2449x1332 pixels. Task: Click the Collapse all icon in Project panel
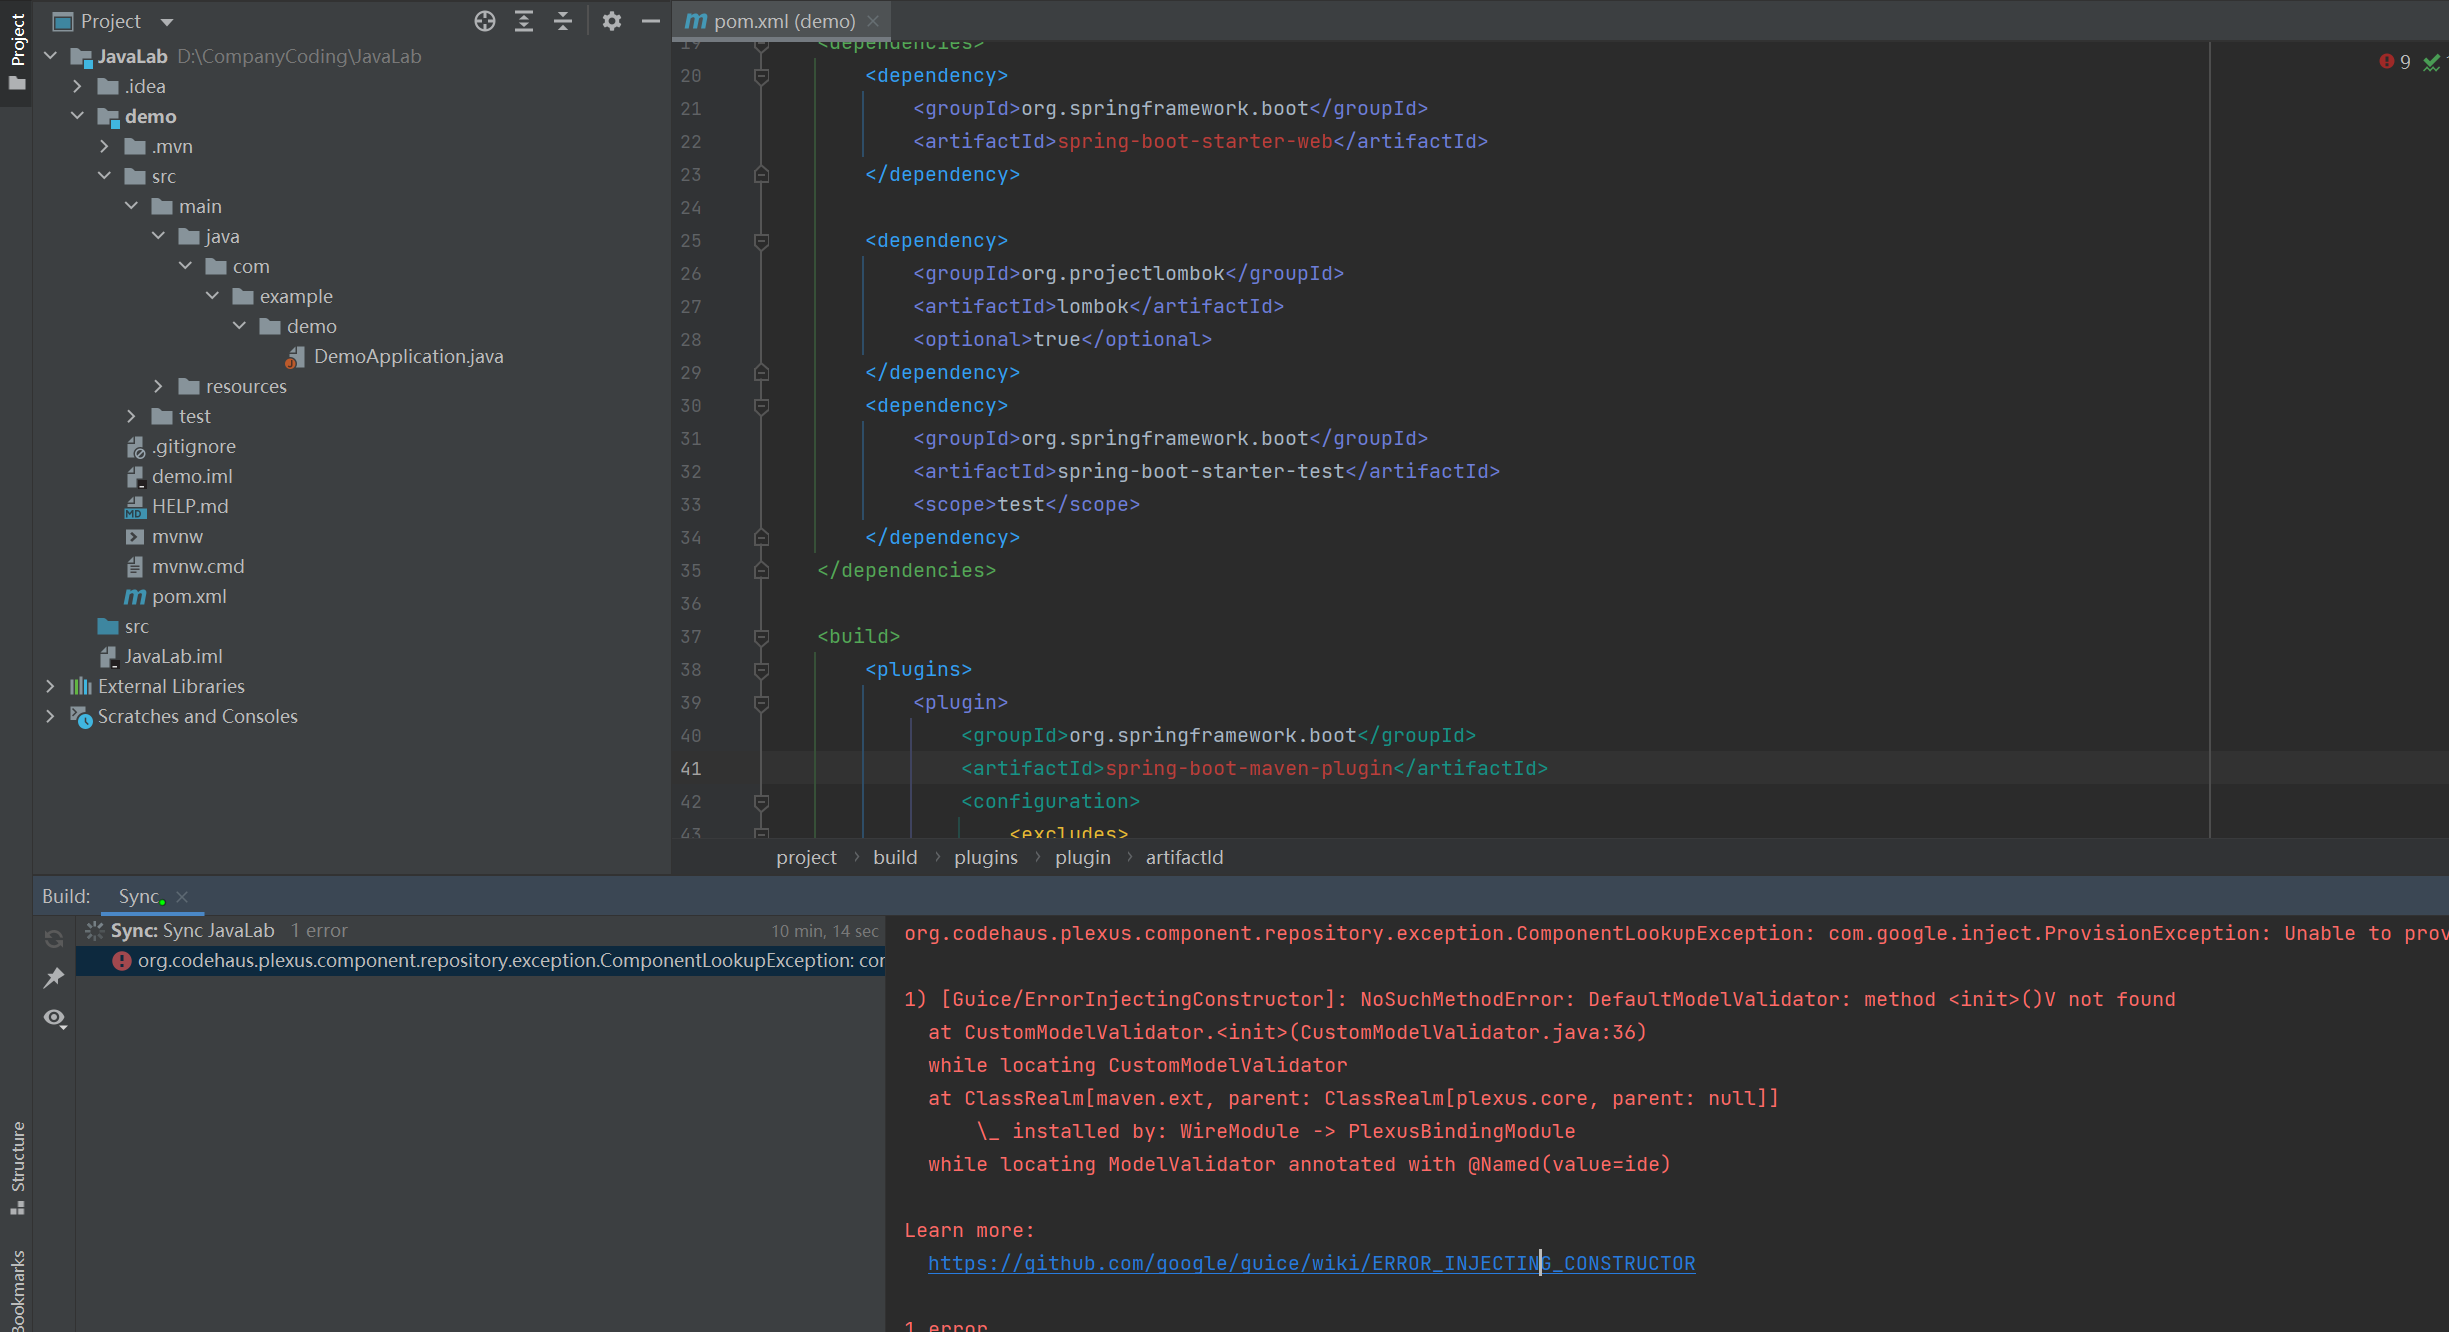(x=563, y=20)
